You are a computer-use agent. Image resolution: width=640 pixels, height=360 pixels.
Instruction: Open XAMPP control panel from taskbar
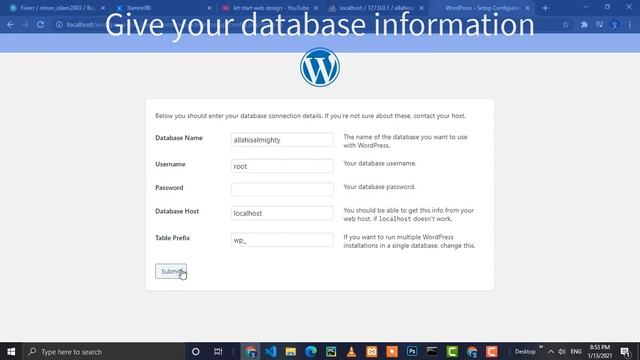click(371, 351)
